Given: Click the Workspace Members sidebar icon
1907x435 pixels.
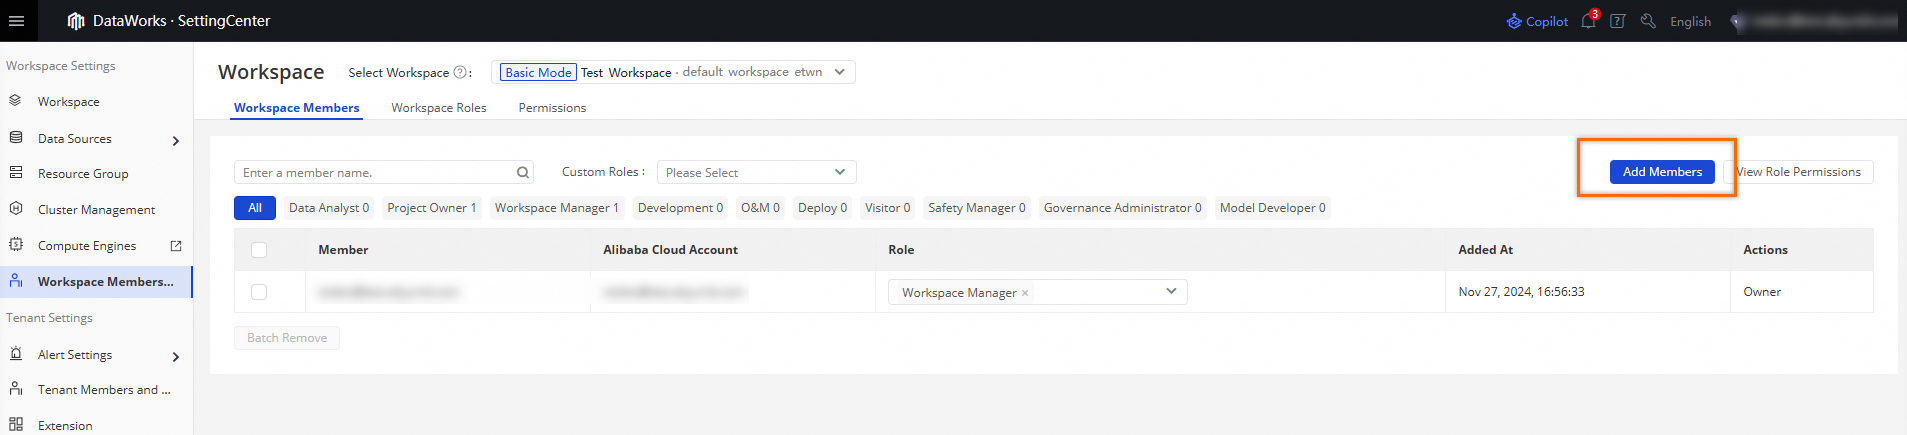Looking at the screenshot, I should (16, 281).
